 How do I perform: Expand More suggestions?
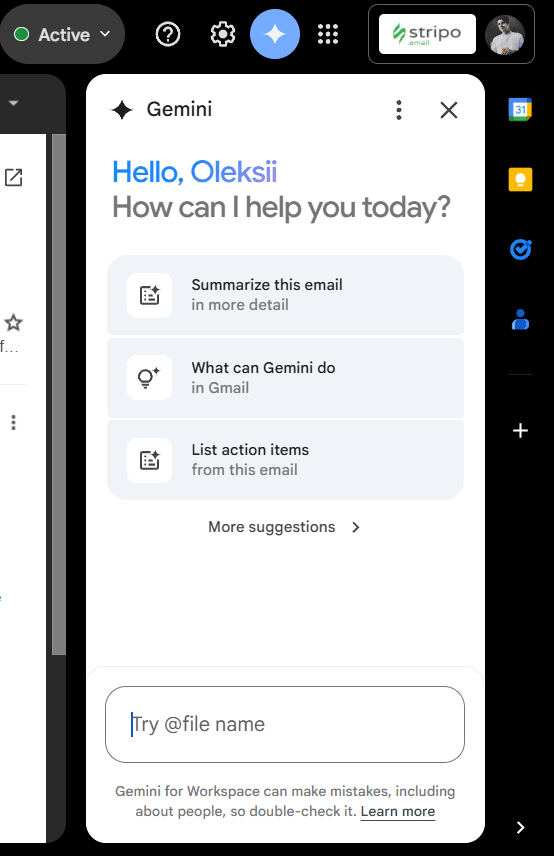(x=284, y=527)
